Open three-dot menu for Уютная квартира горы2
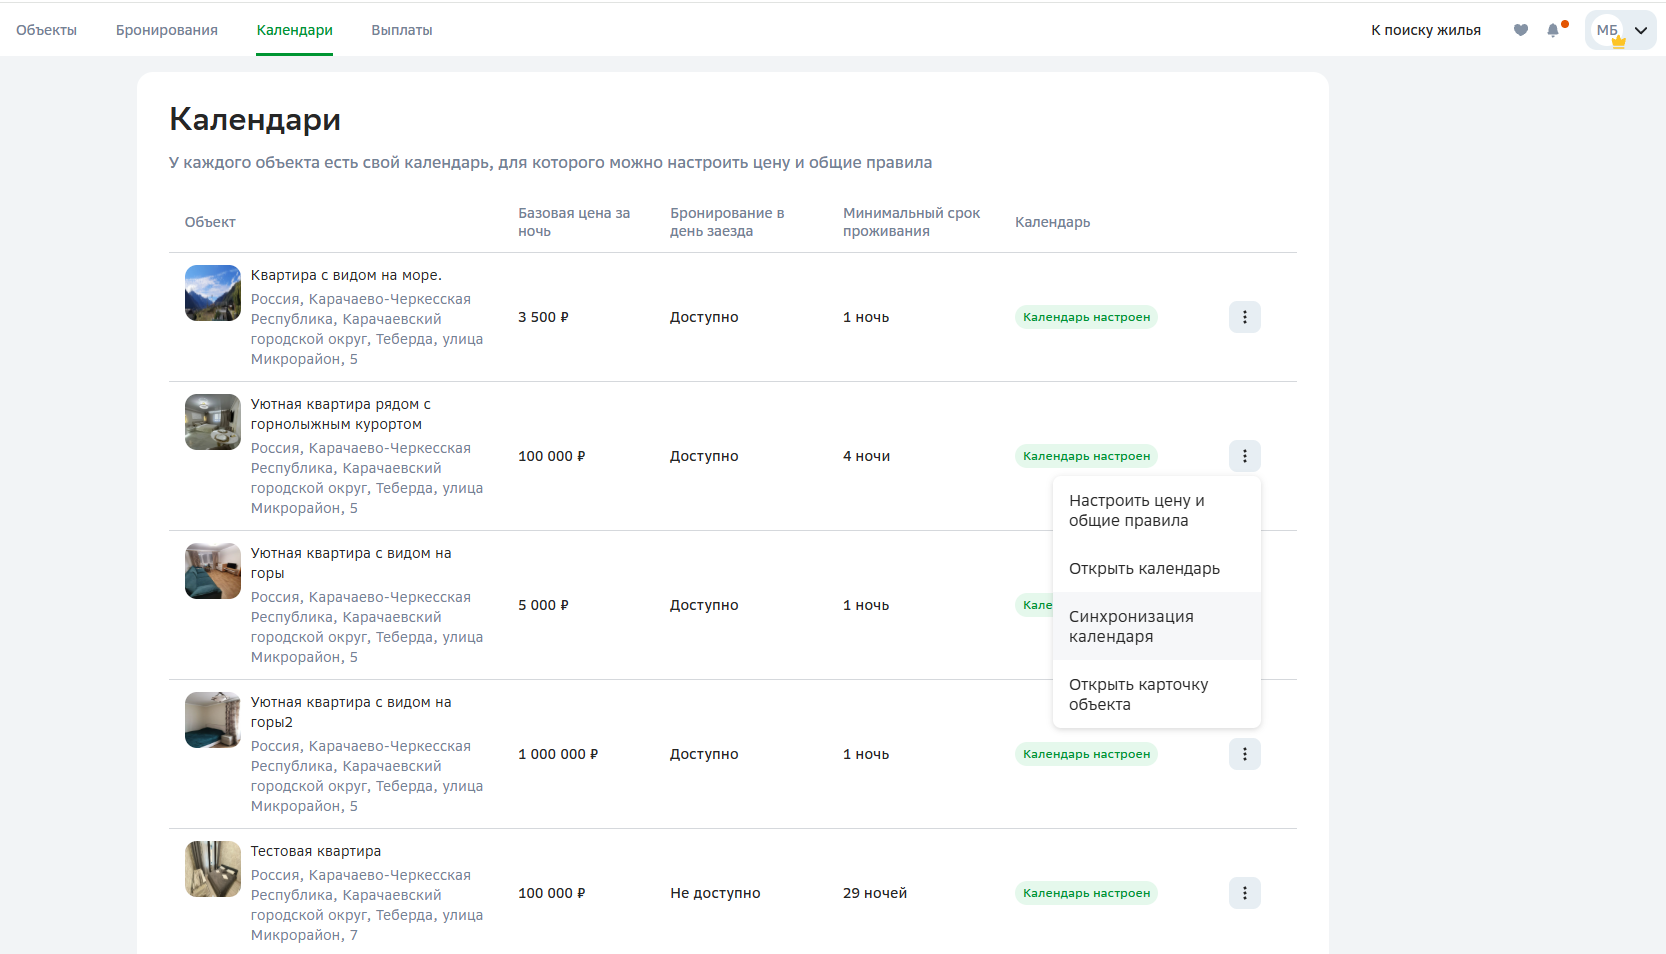The height and width of the screenshot is (954, 1666). point(1244,754)
